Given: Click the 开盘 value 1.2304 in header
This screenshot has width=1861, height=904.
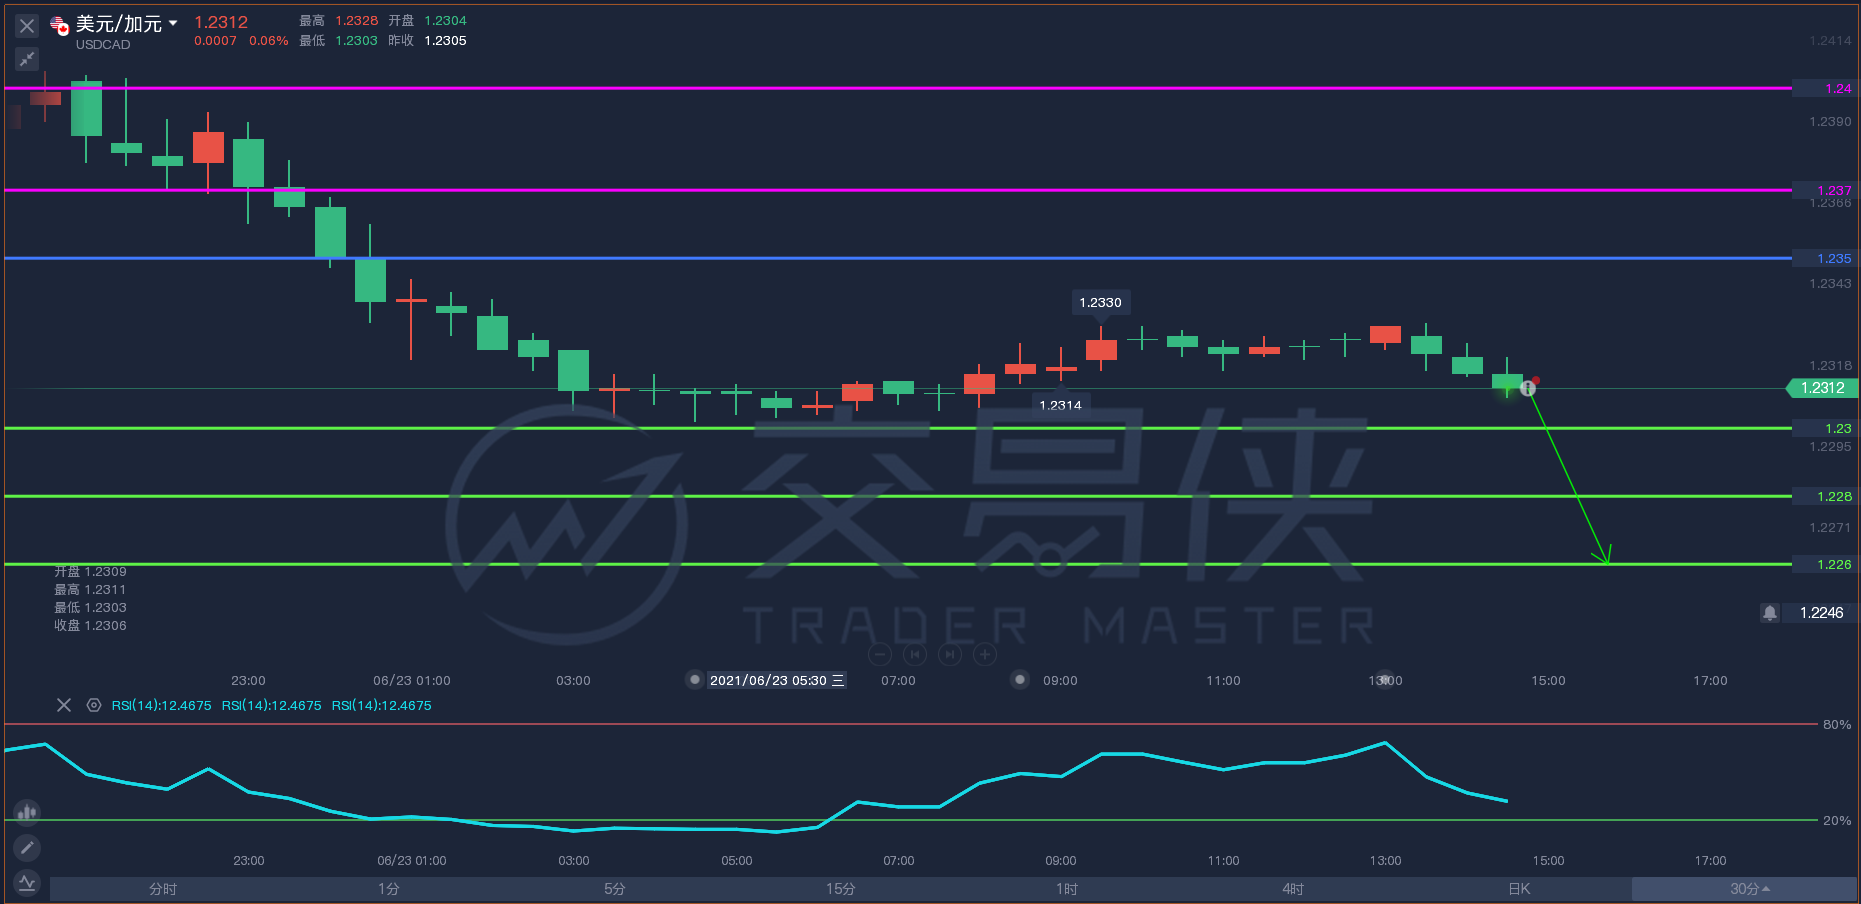Looking at the screenshot, I should (x=445, y=20).
